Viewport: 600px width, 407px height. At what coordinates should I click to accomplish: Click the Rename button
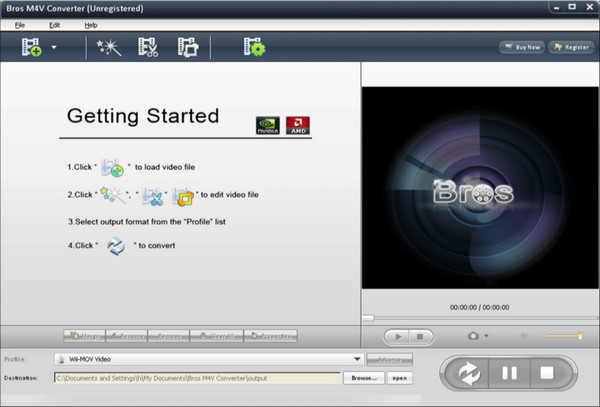tap(127, 336)
